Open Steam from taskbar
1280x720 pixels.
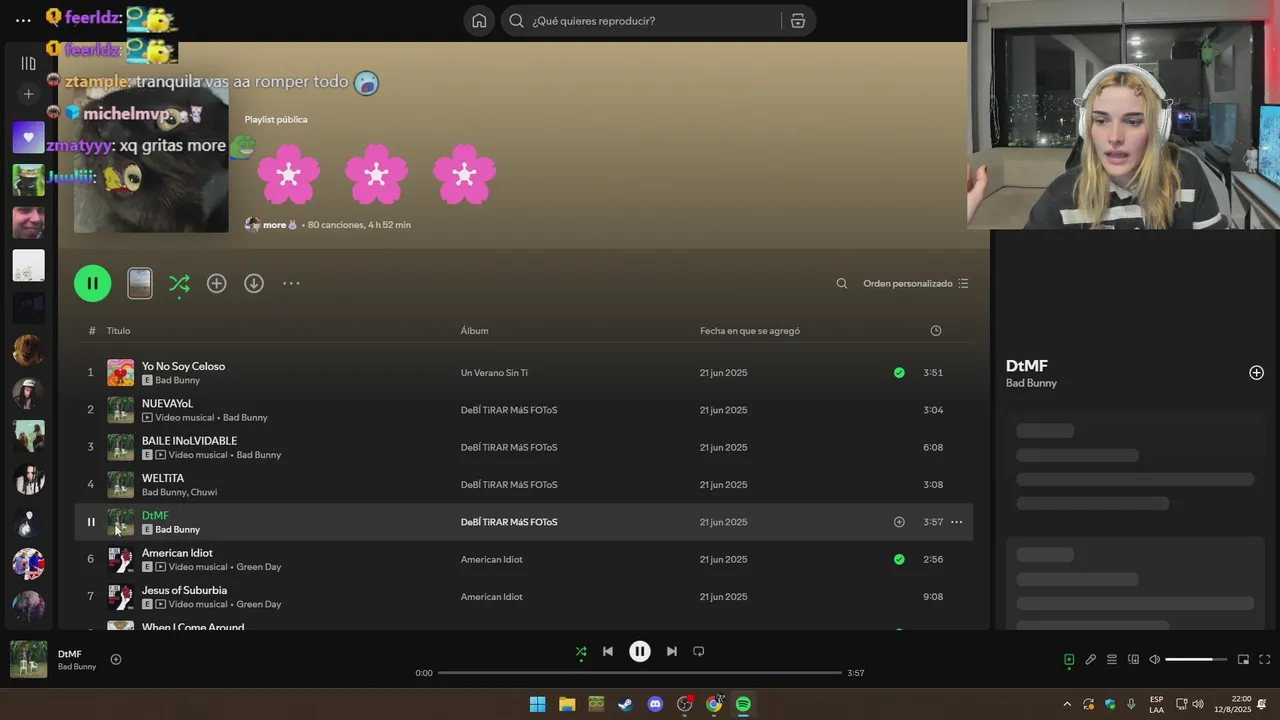tap(625, 704)
